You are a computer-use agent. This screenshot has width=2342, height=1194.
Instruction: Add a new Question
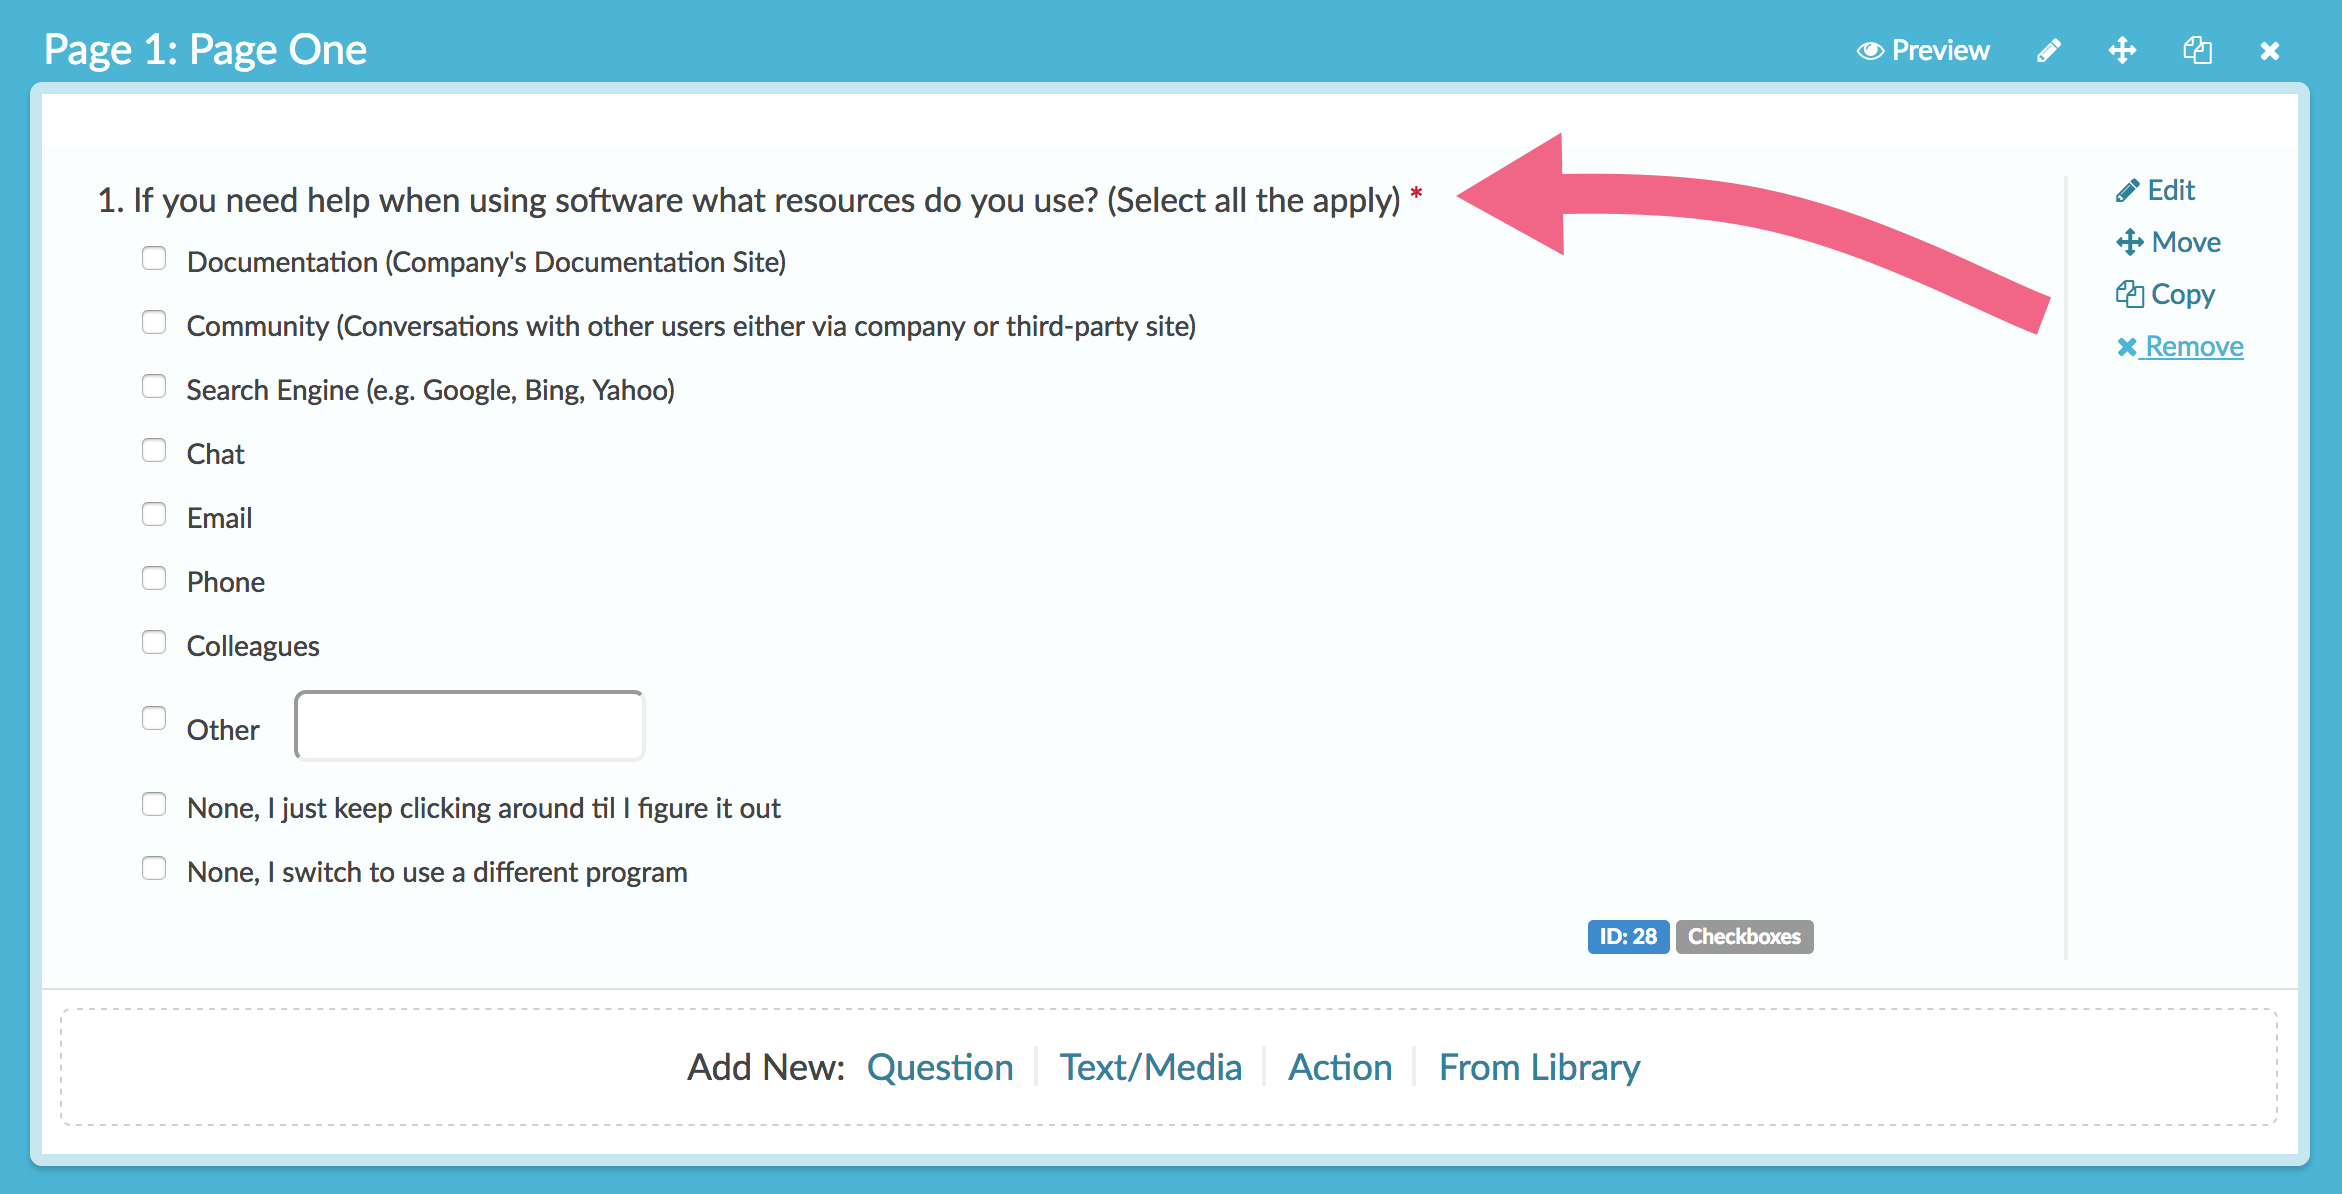(940, 1068)
